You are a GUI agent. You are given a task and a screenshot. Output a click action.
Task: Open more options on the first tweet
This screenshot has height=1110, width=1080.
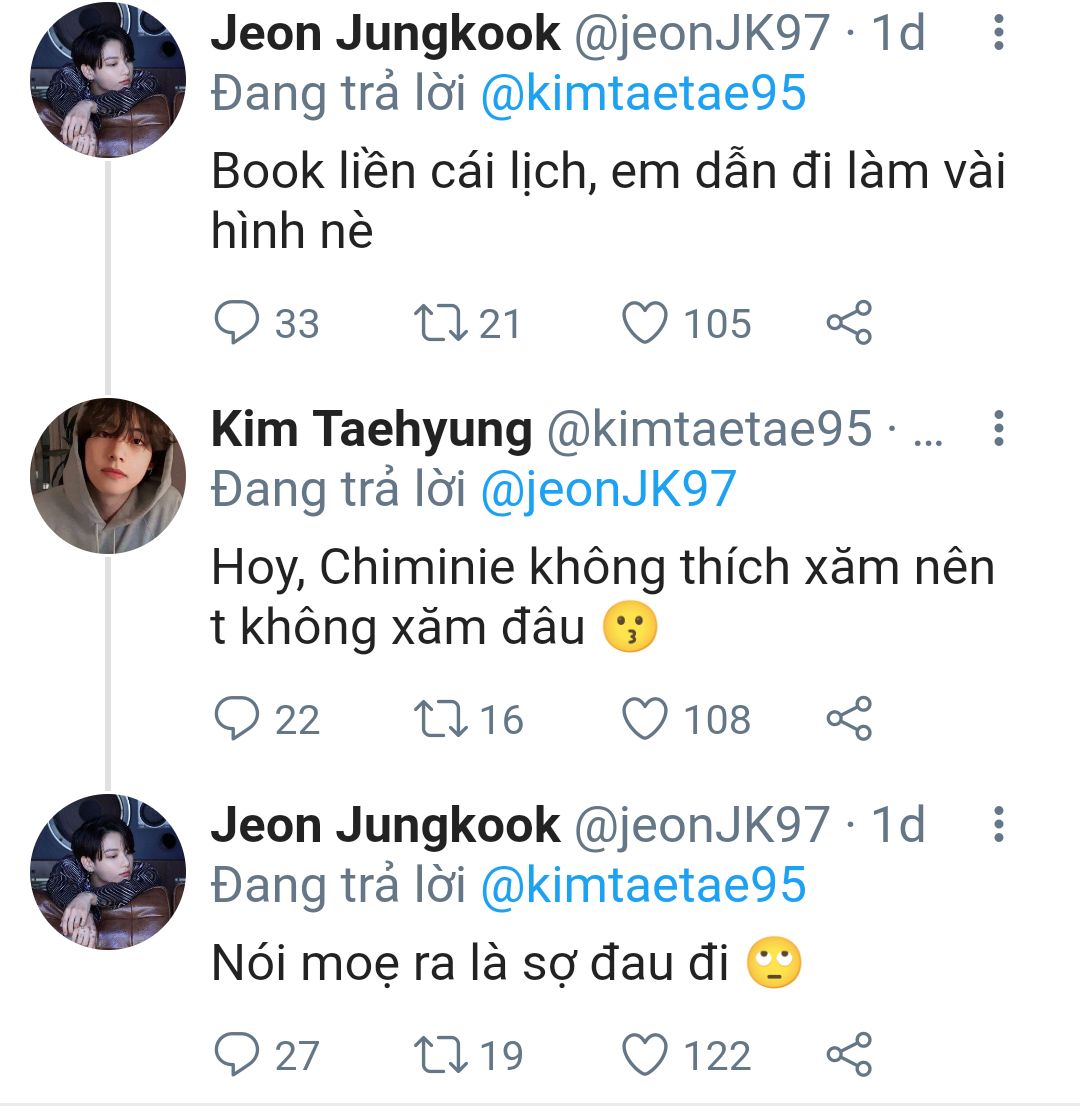point(997,34)
